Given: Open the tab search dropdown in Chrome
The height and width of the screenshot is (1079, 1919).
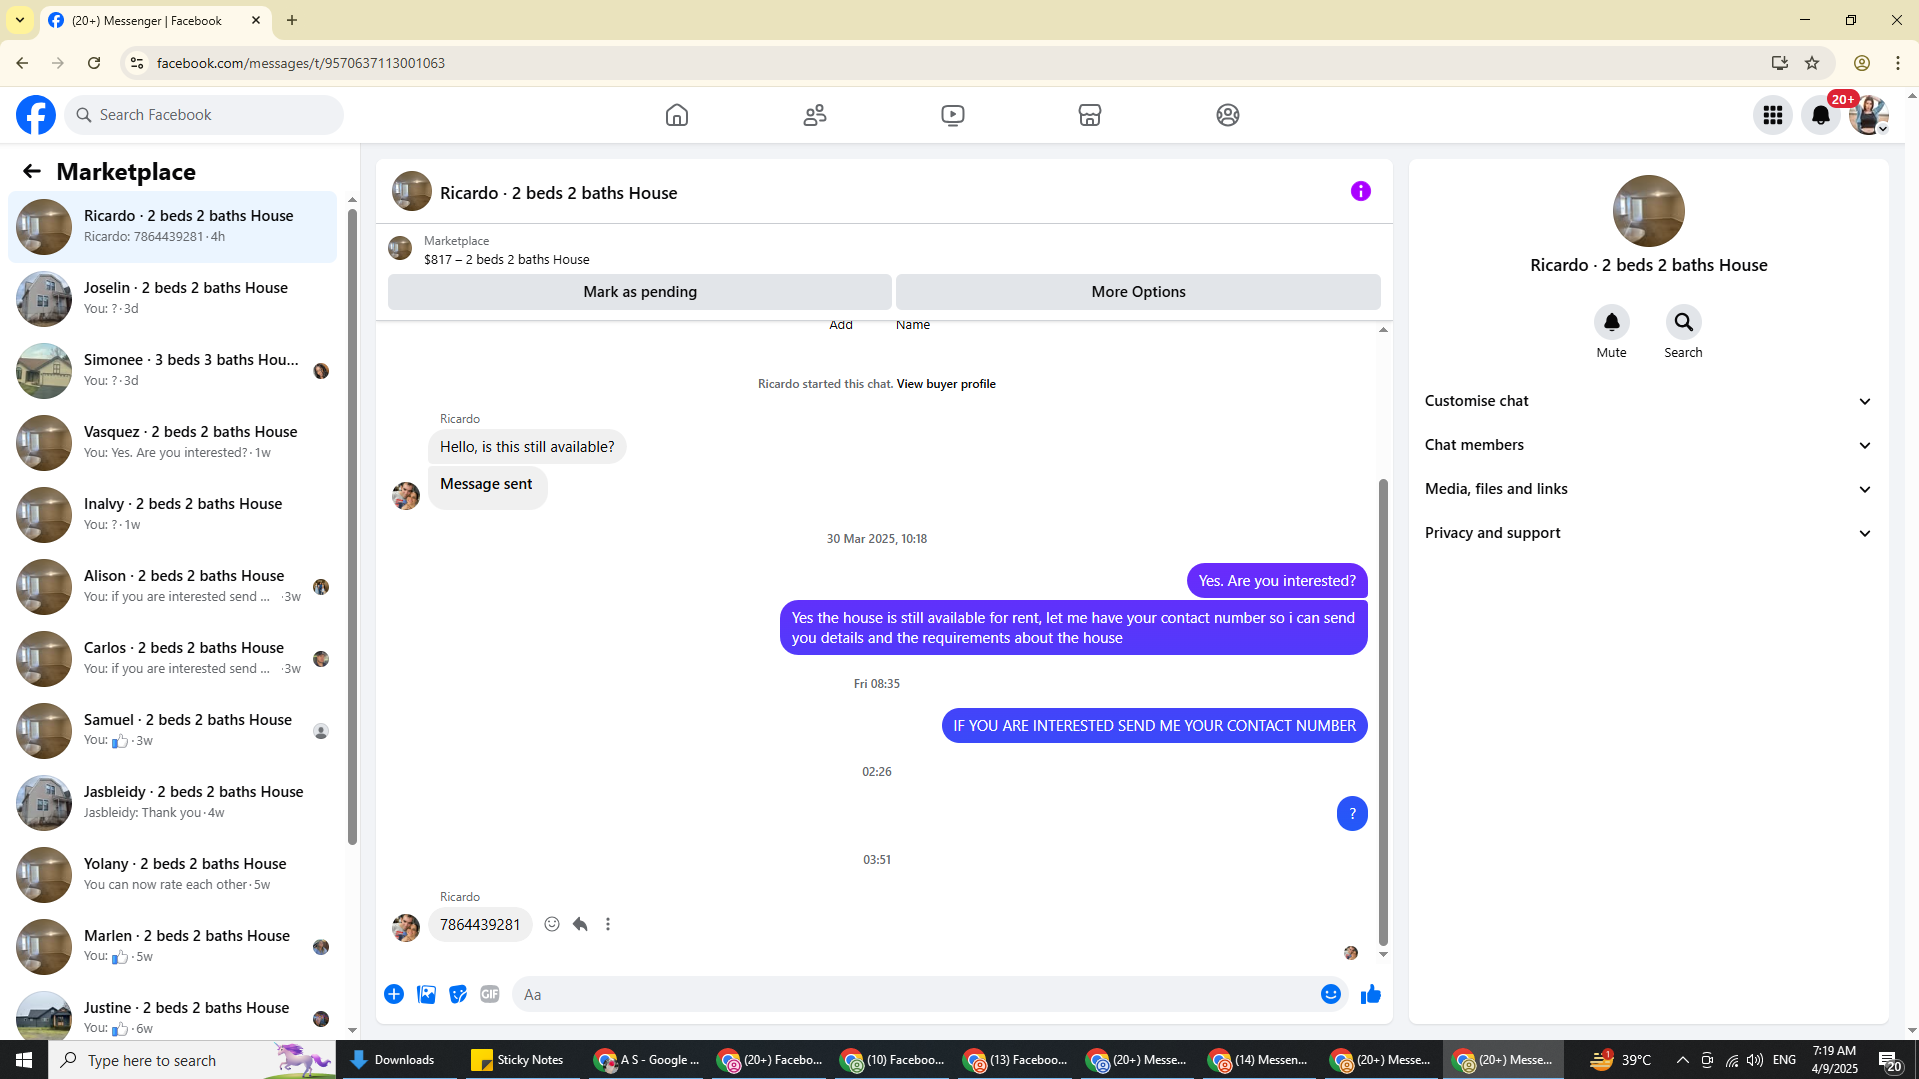Looking at the screenshot, I should (x=20, y=20).
